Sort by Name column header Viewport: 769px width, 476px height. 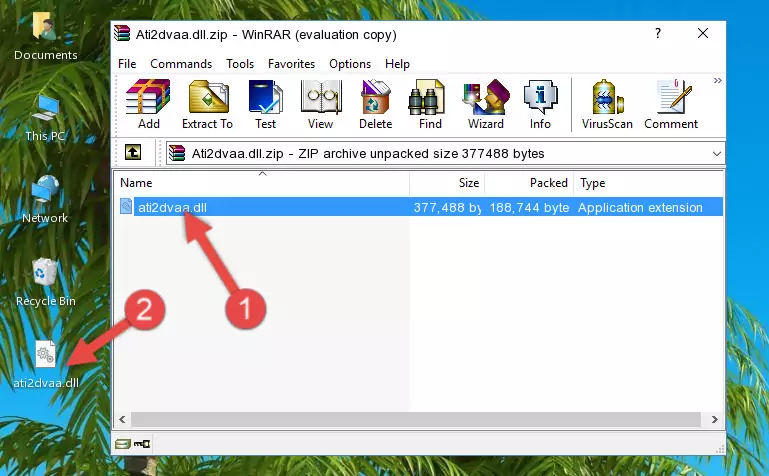(262, 183)
